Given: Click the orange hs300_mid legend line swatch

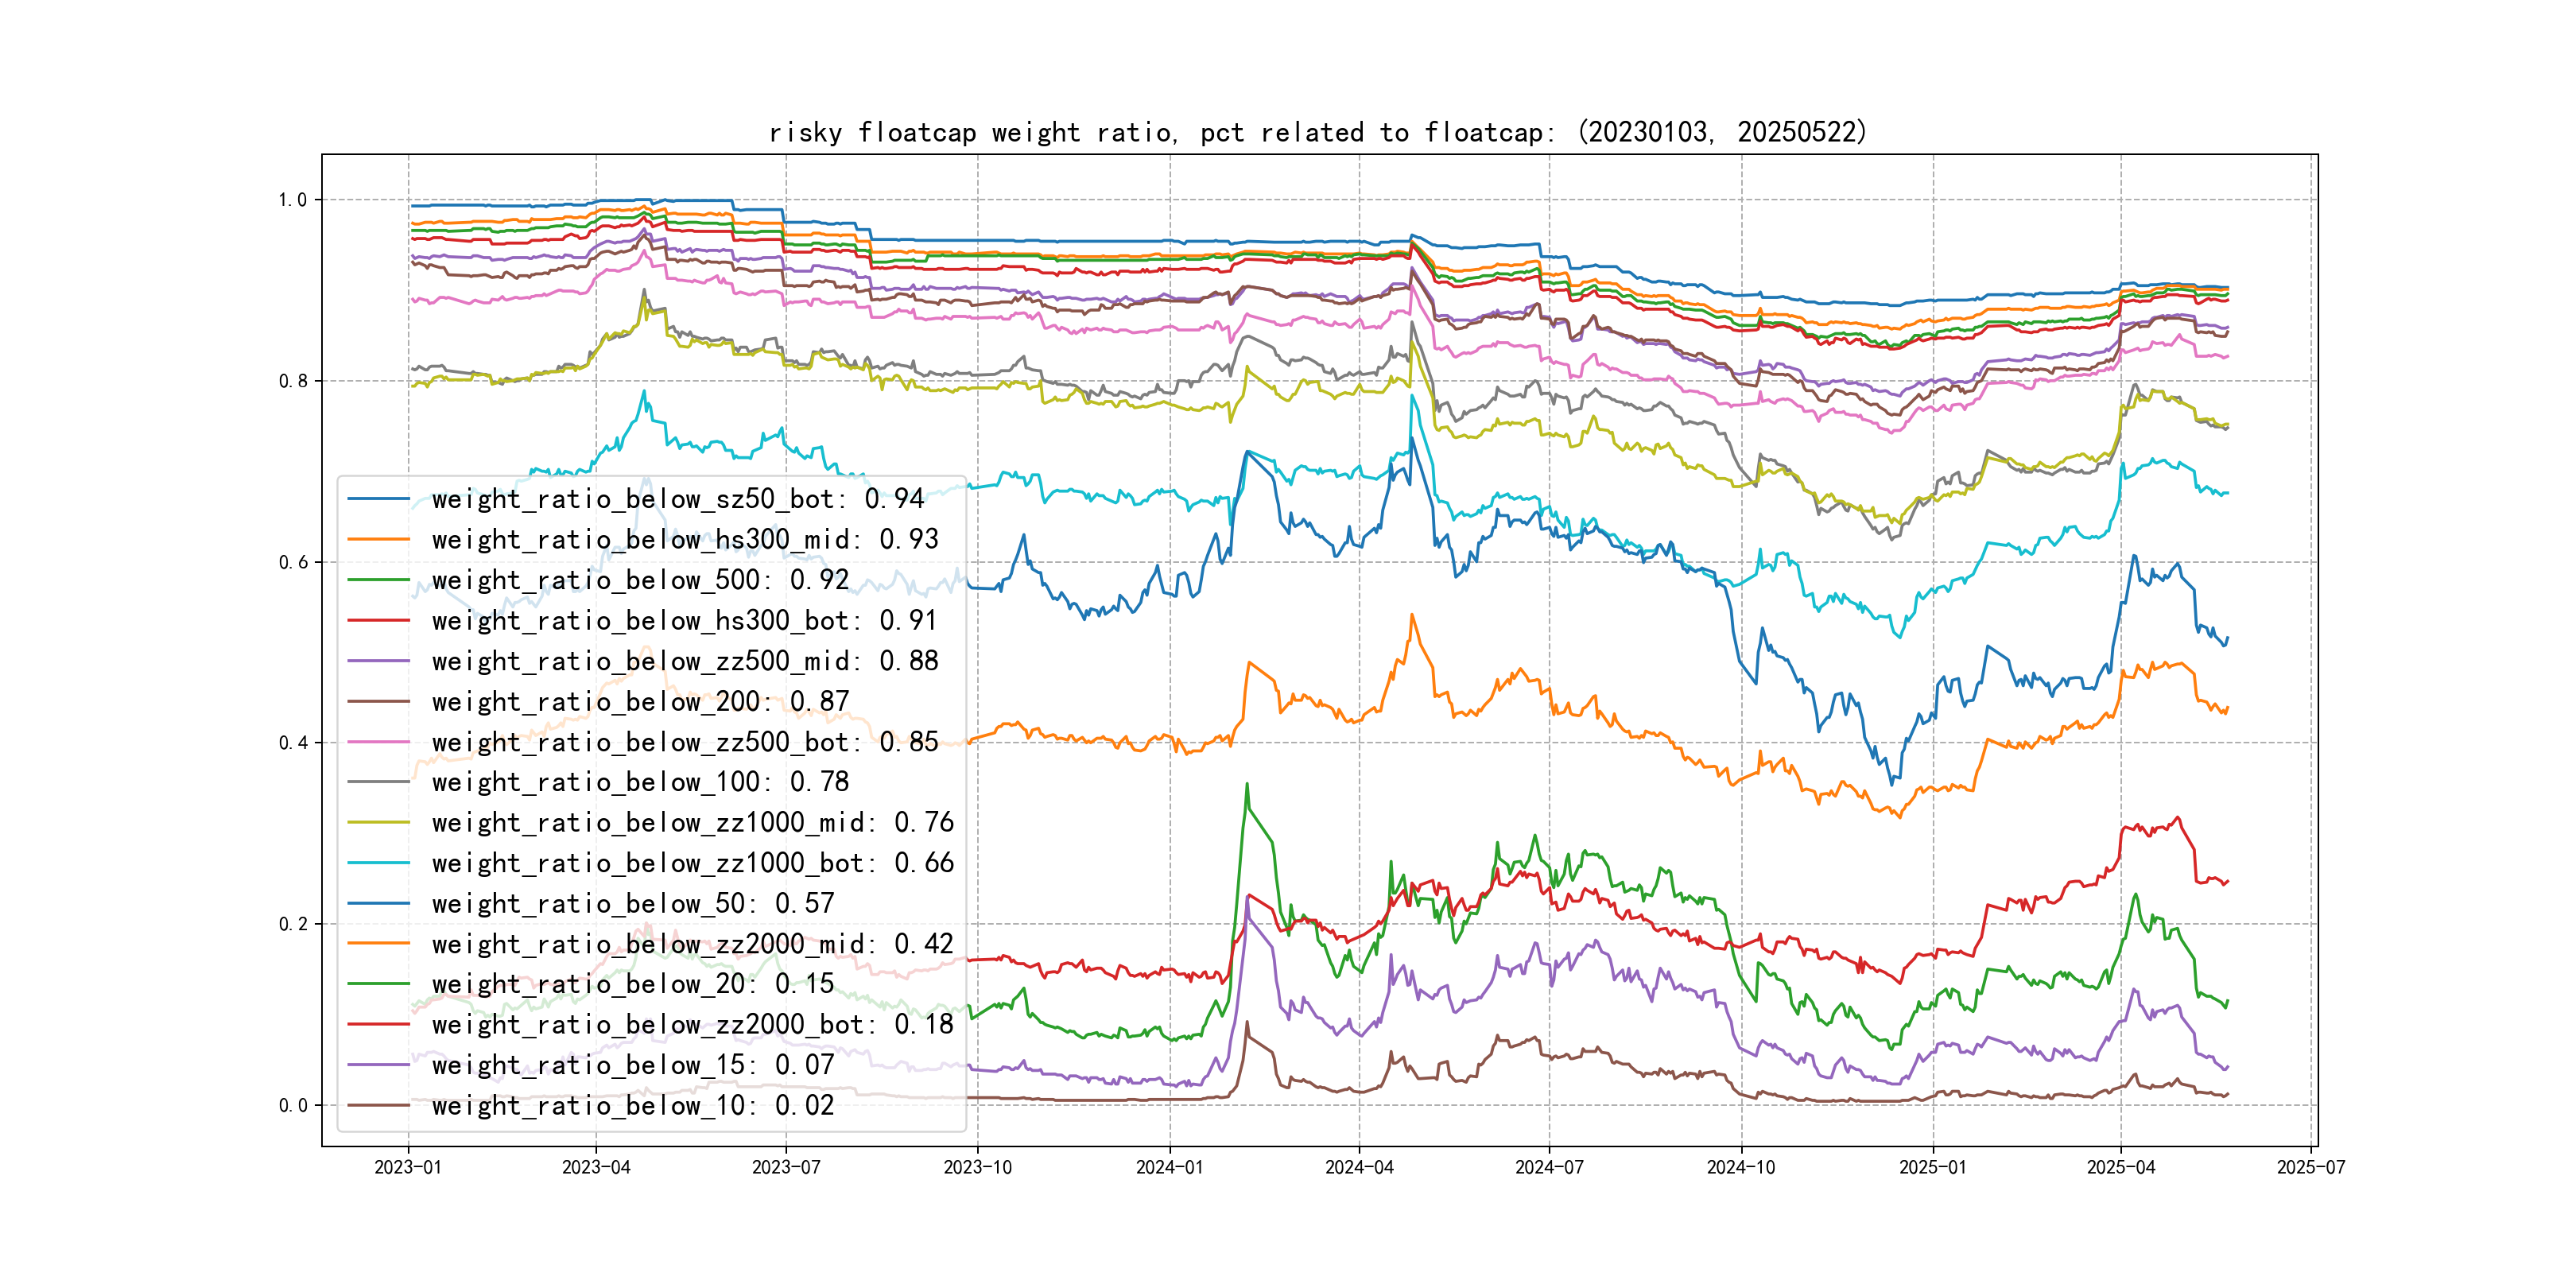Looking at the screenshot, I should [378, 540].
